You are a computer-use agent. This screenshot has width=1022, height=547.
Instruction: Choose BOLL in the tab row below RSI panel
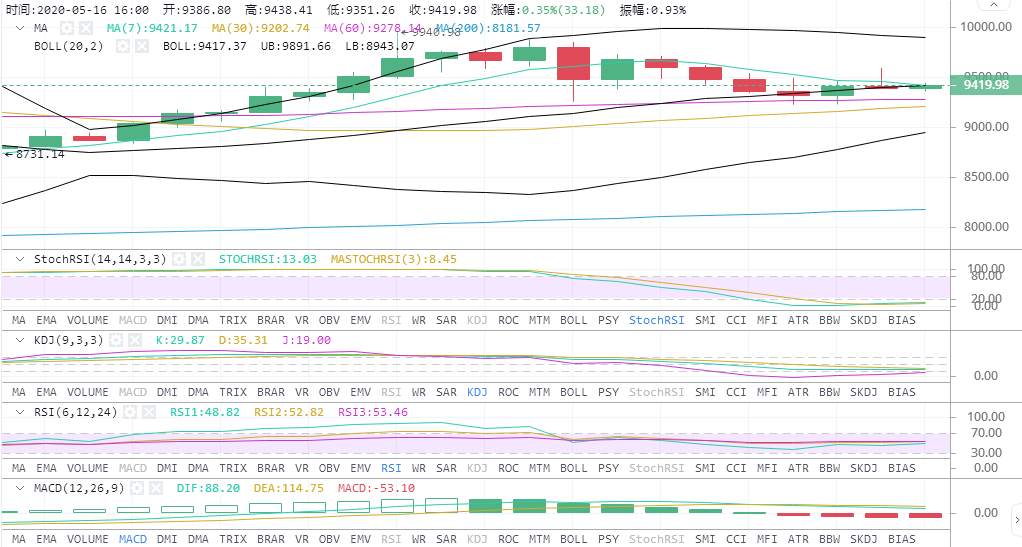tap(574, 468)
